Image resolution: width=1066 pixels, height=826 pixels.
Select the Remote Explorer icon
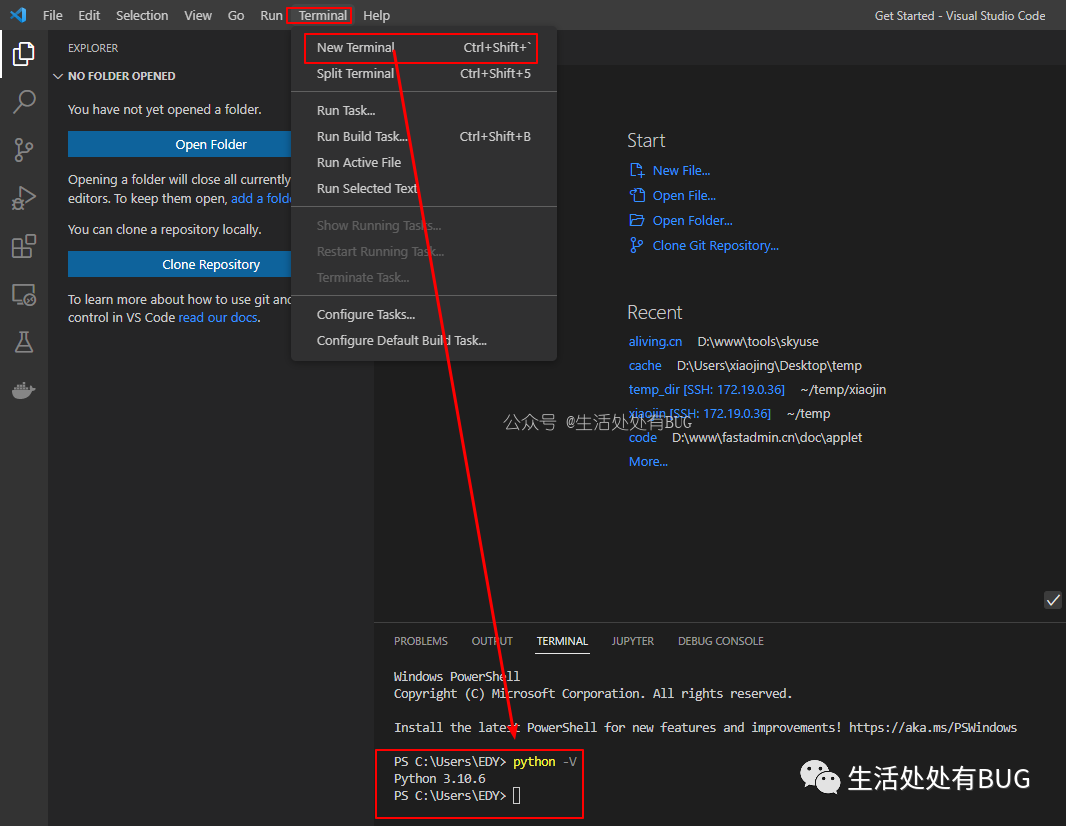[24, 294]
